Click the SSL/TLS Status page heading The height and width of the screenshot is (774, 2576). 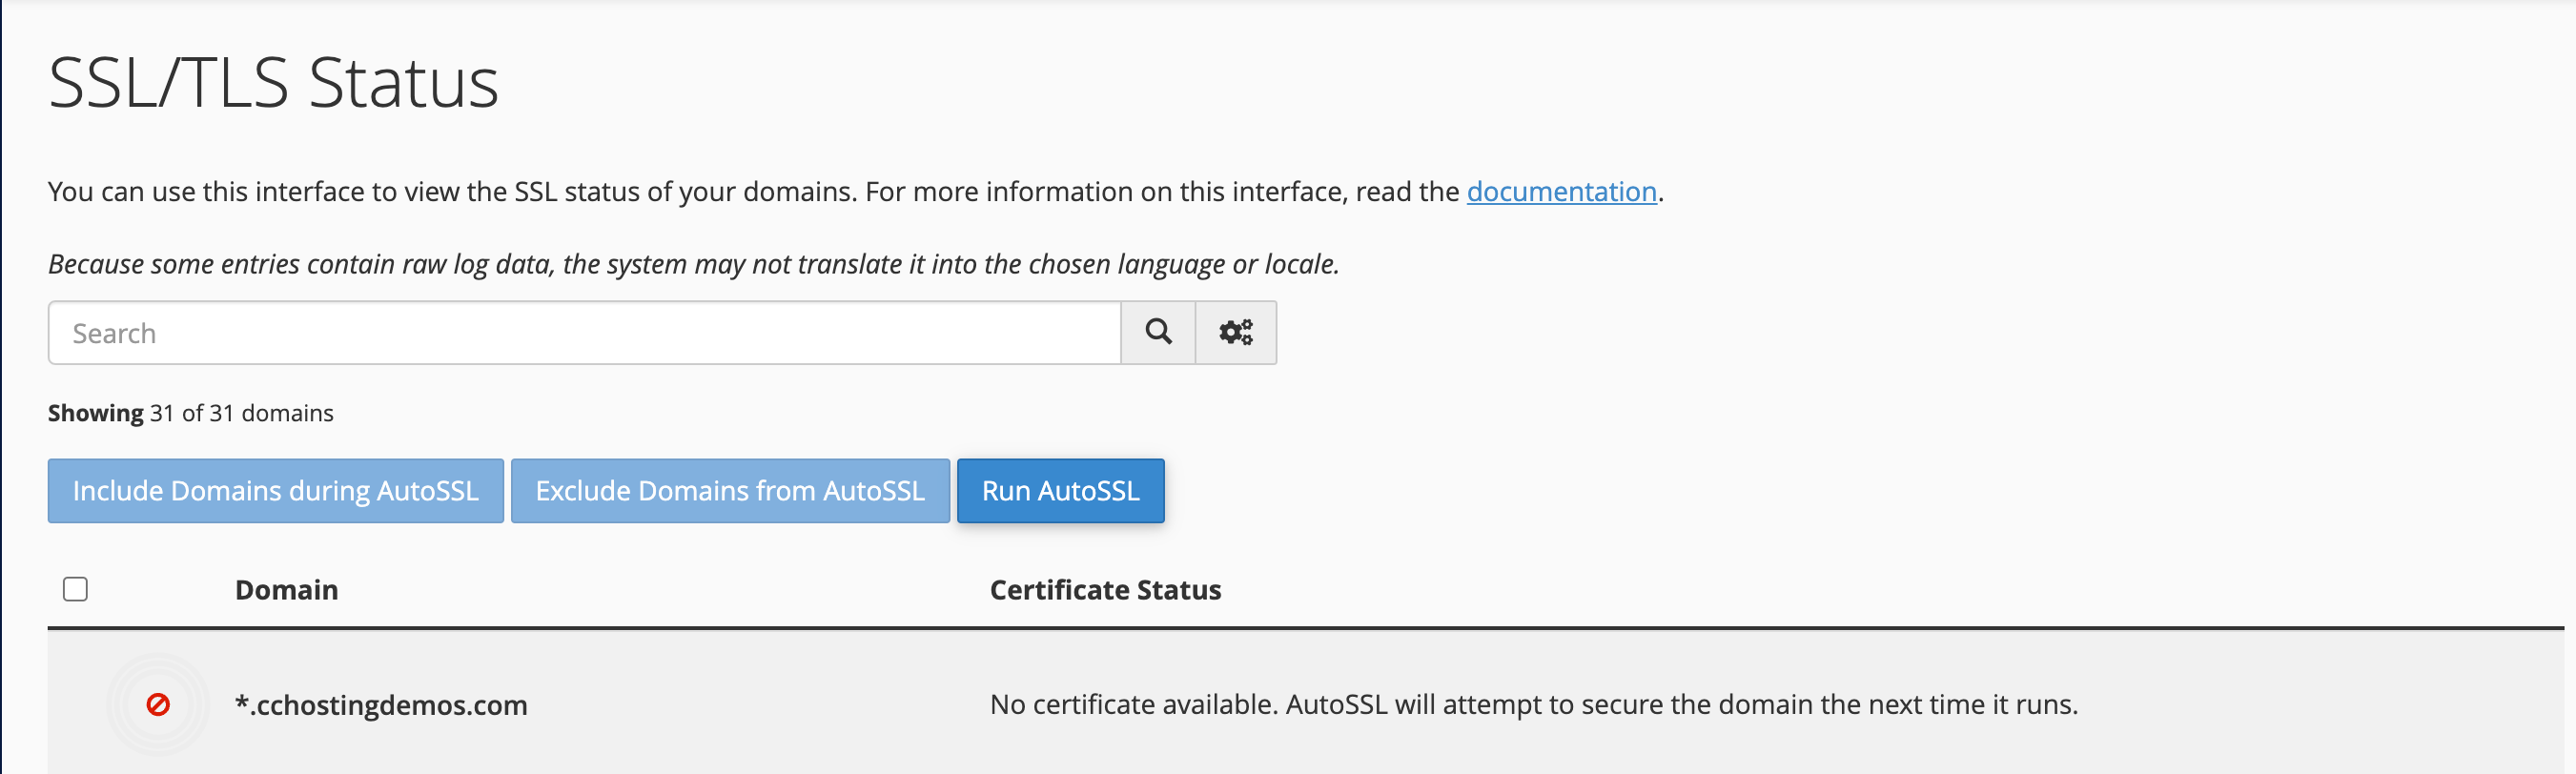click(x=273, y=82)
